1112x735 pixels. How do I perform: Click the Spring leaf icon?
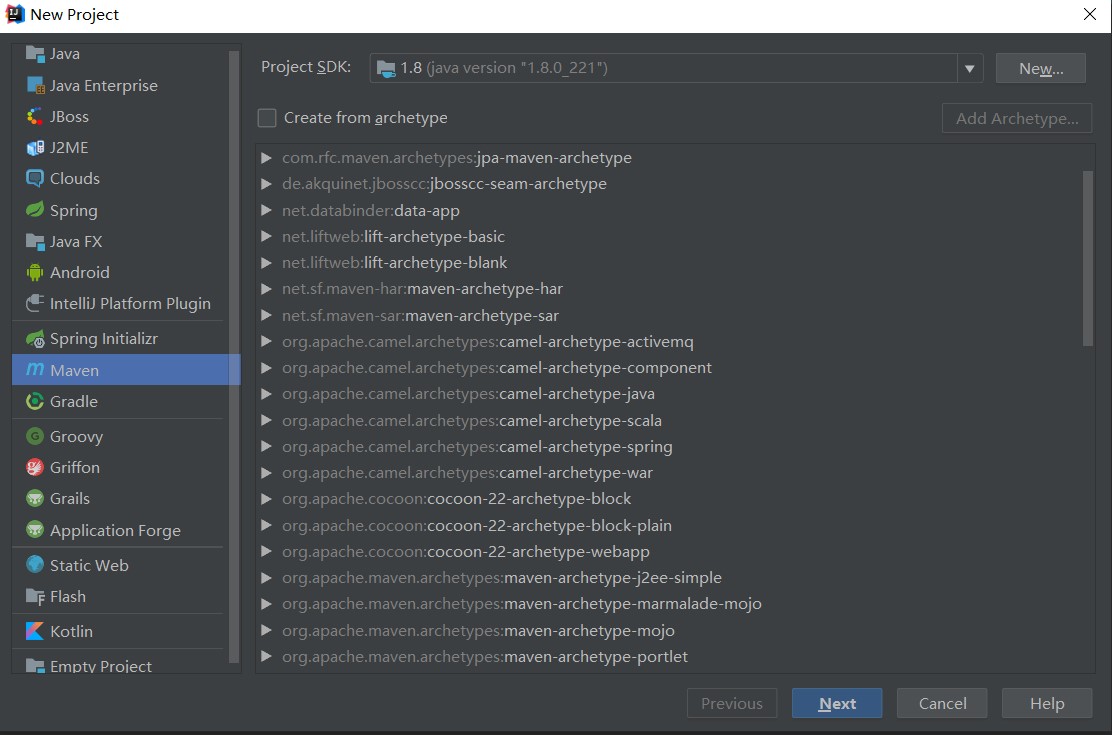pyautogui.click(x=35, y=210)
